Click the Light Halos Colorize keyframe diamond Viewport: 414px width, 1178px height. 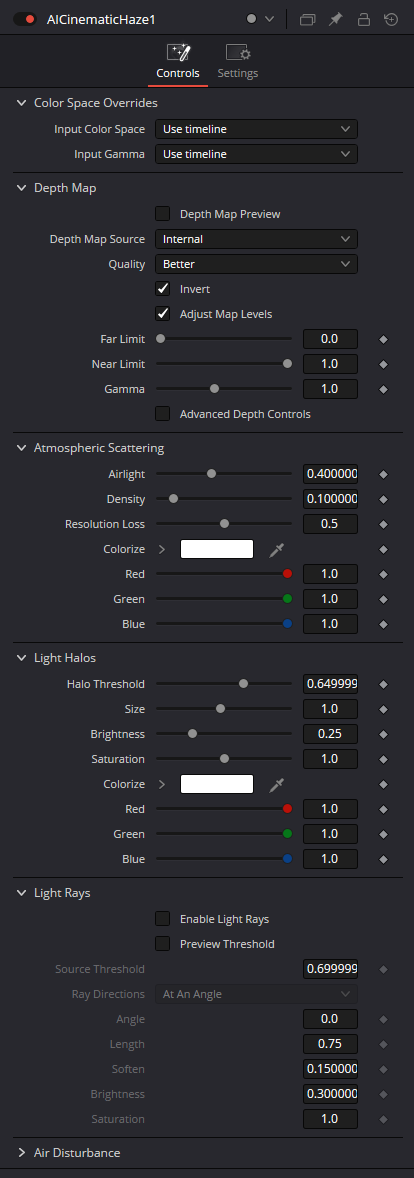pos(383,784)
